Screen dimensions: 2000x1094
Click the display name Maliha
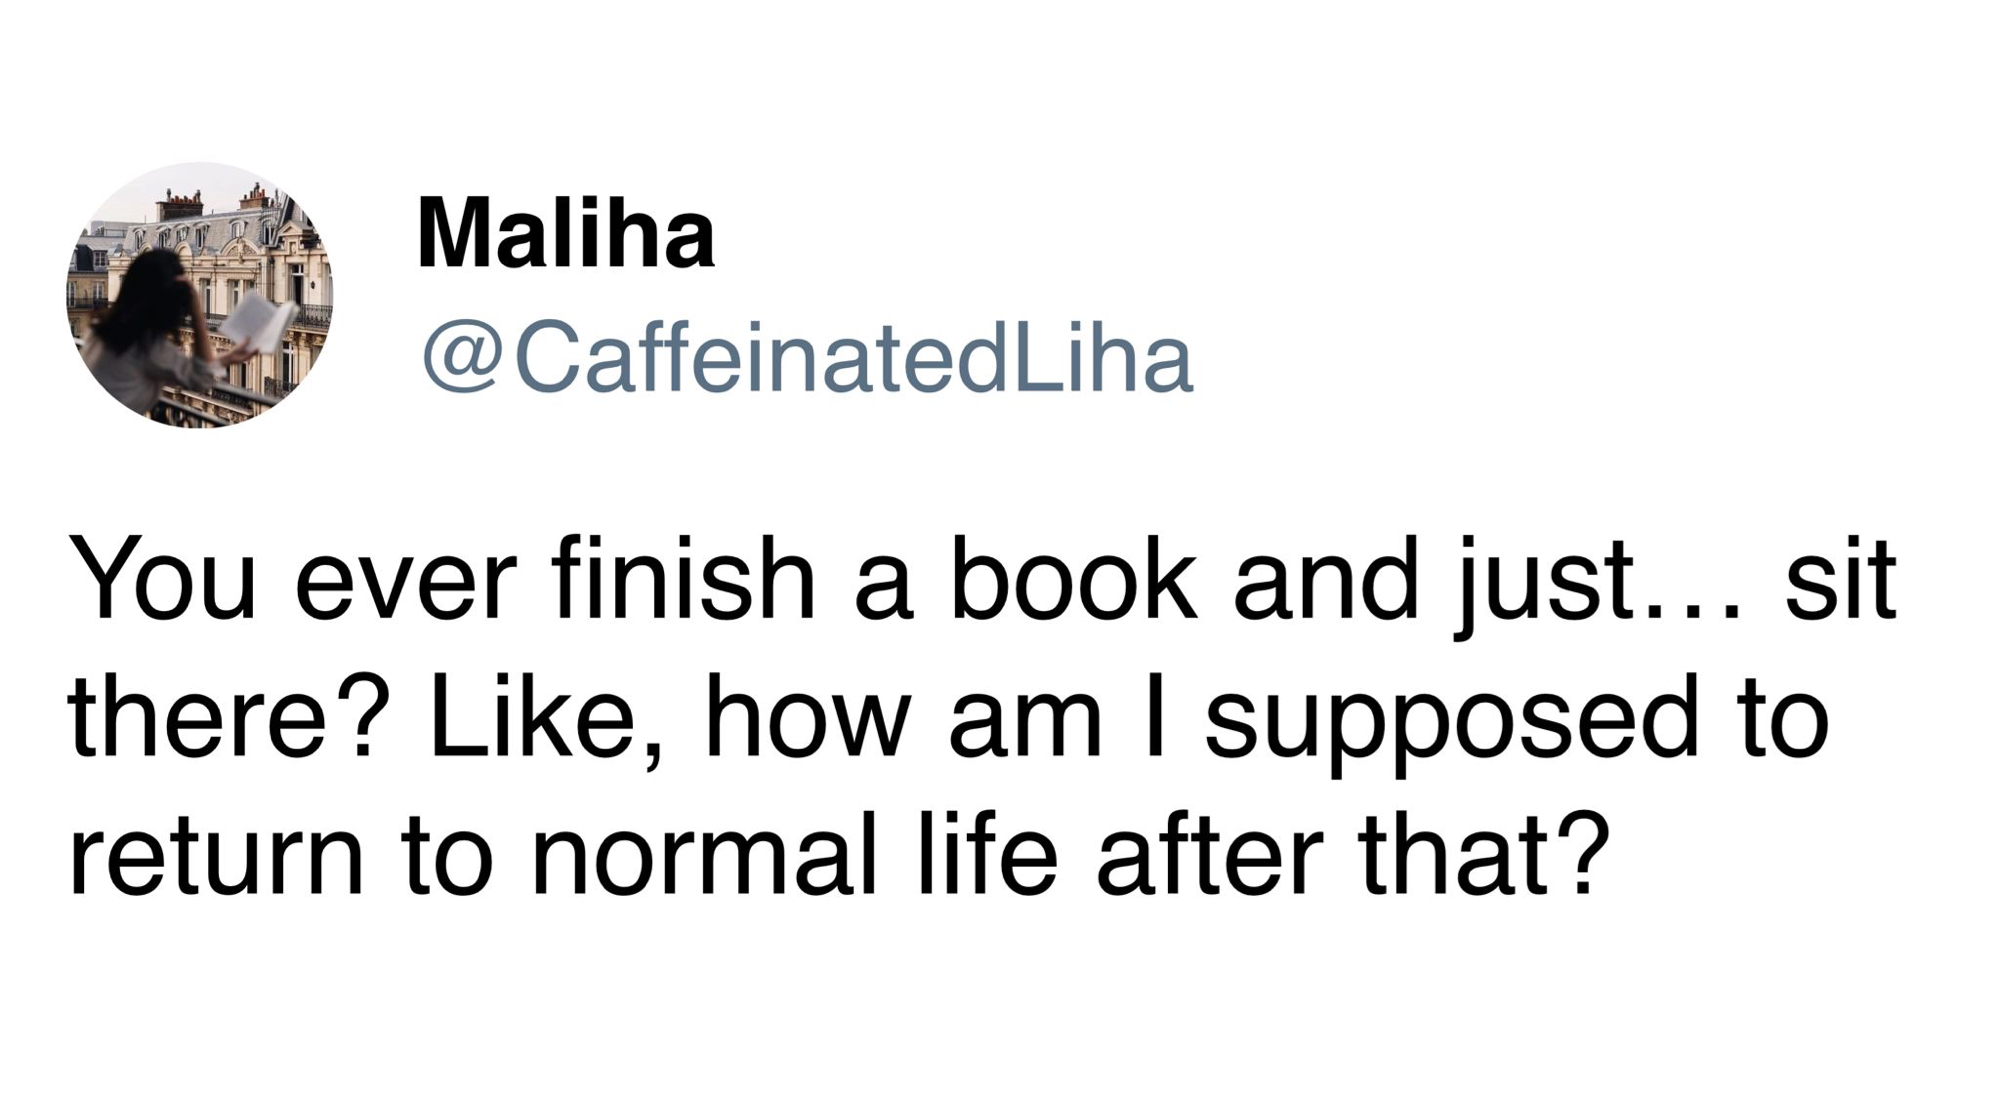pyautogui.click(x=565, y=235)
